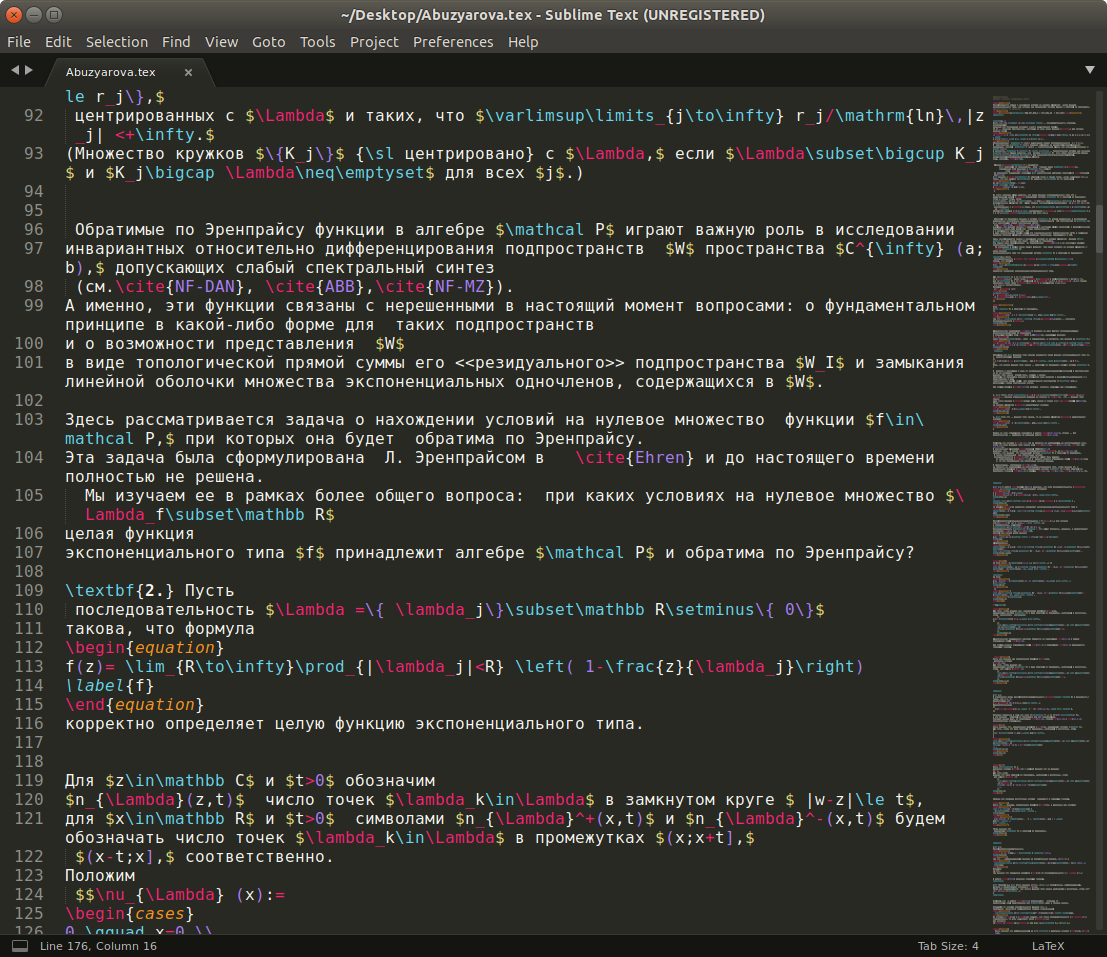Go to next tab with right arrow

(x=29, y=70)
